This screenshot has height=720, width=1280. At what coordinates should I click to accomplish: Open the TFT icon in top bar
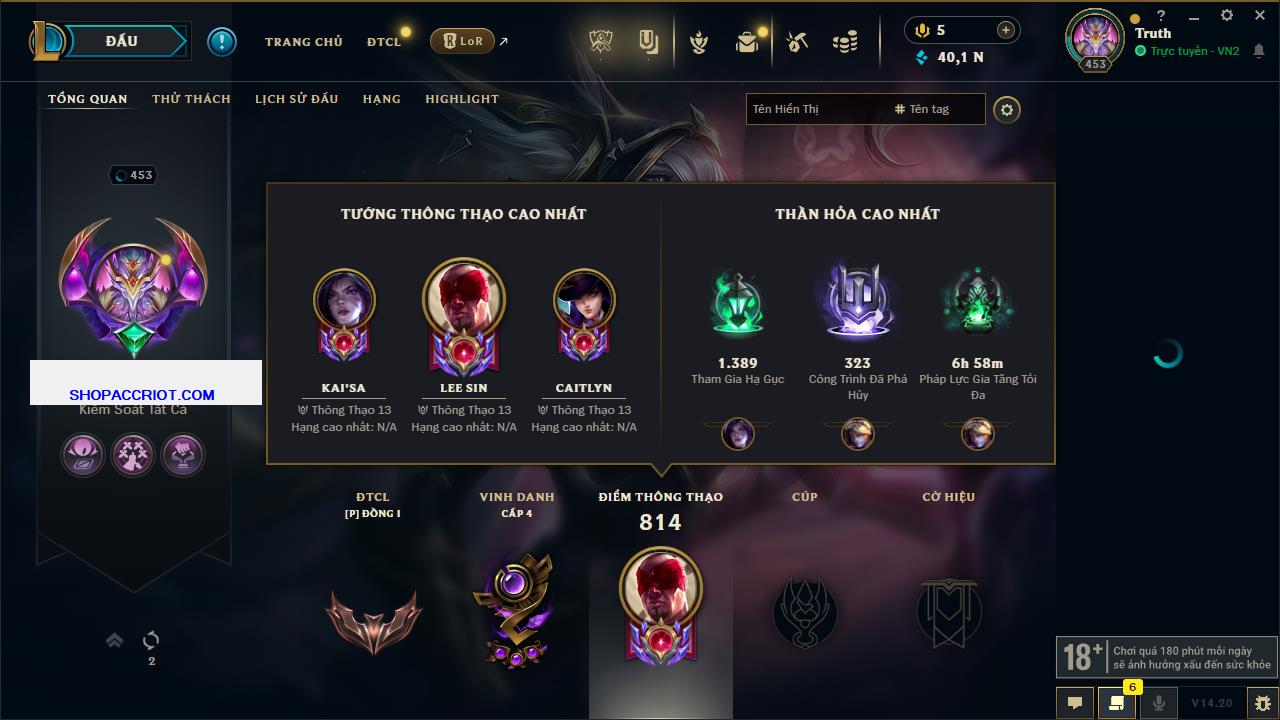[x=649, y=41]
